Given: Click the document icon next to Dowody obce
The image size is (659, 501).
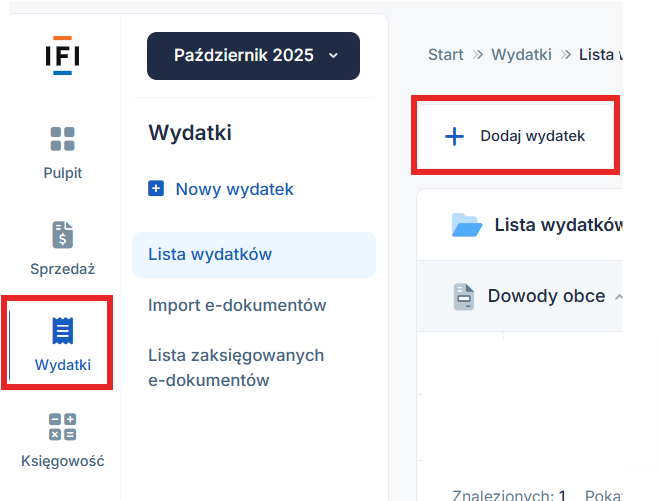Looking at the screenshot, I should click(x=463, y=297).
